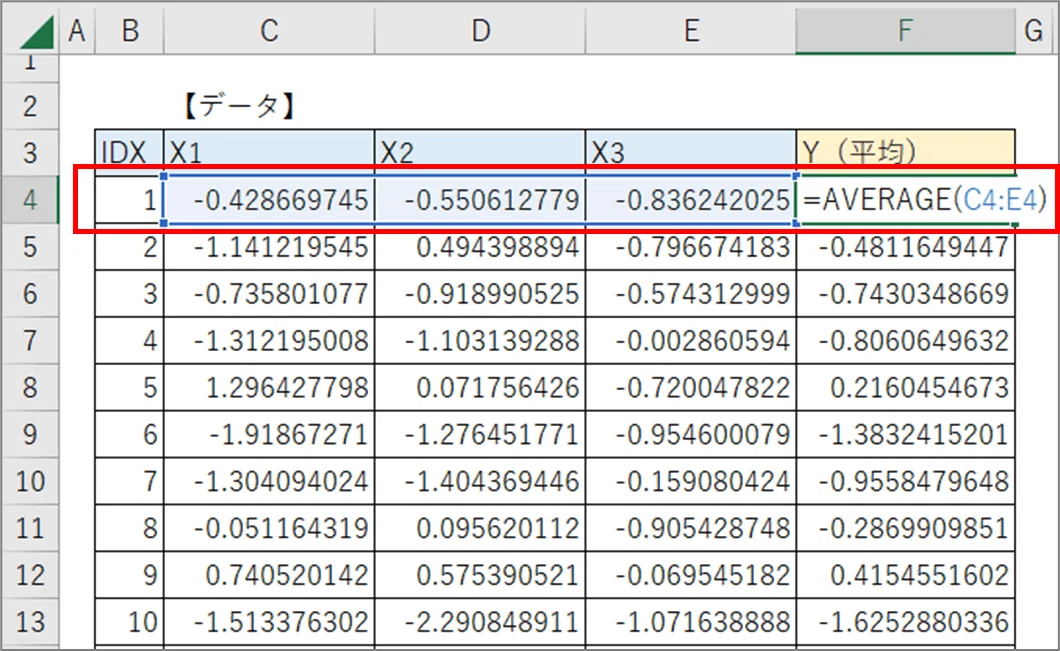Screen dimensions: 1060x651
Task: Click cell with value 0.494398894
Action: [480, 247]
